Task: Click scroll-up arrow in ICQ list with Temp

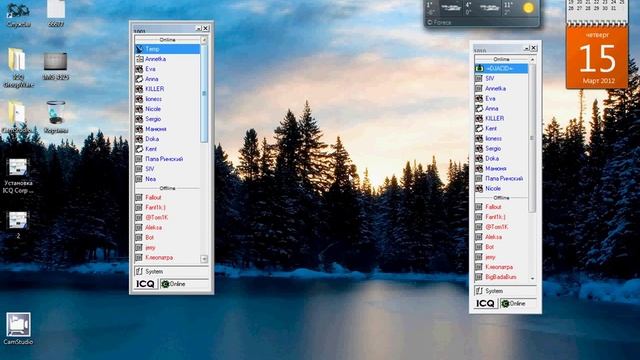Action: (204, 40)
